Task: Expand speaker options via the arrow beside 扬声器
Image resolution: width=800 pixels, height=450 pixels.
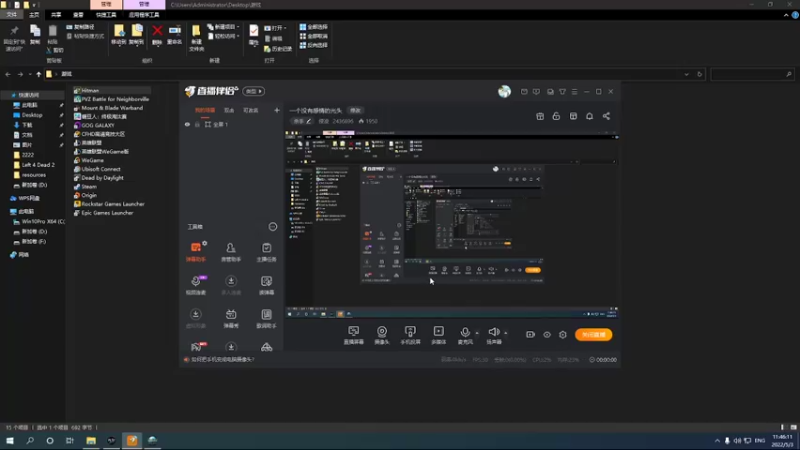Action: (x=506, y=333)
